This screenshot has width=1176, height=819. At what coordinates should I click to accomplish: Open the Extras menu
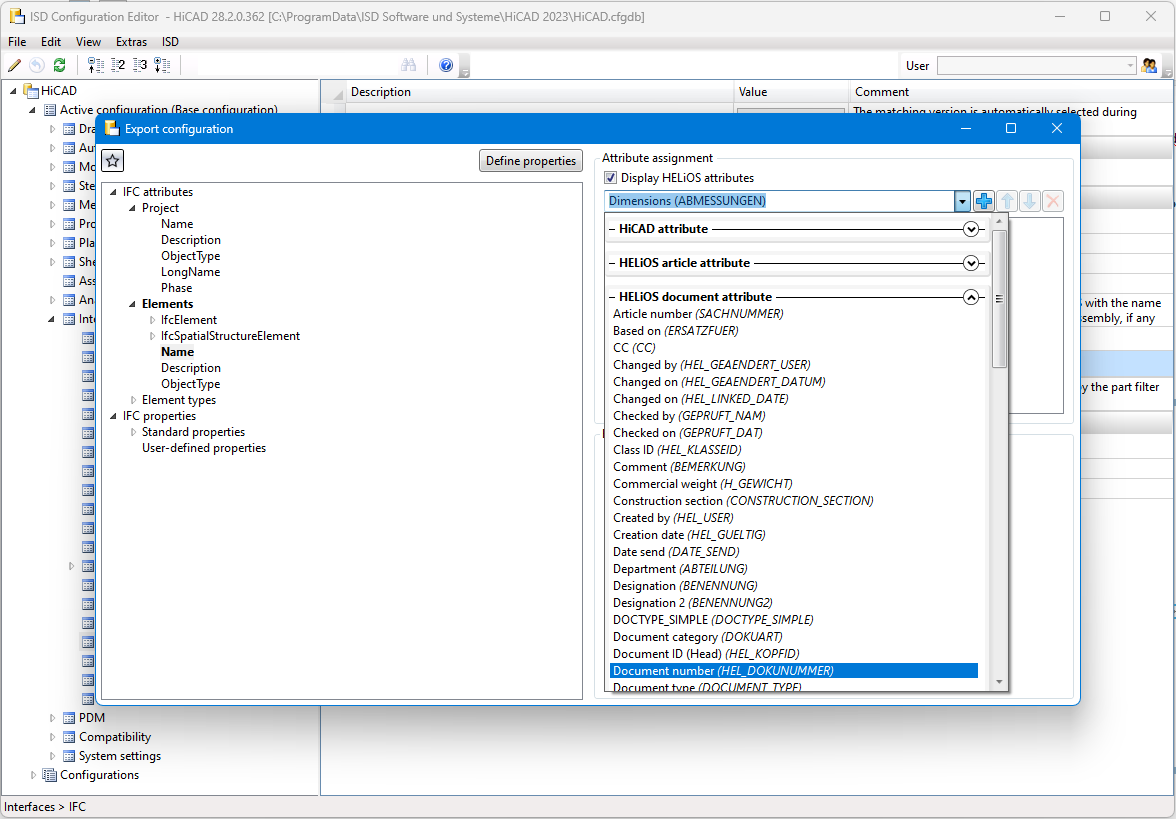click(x=131, y=42)
